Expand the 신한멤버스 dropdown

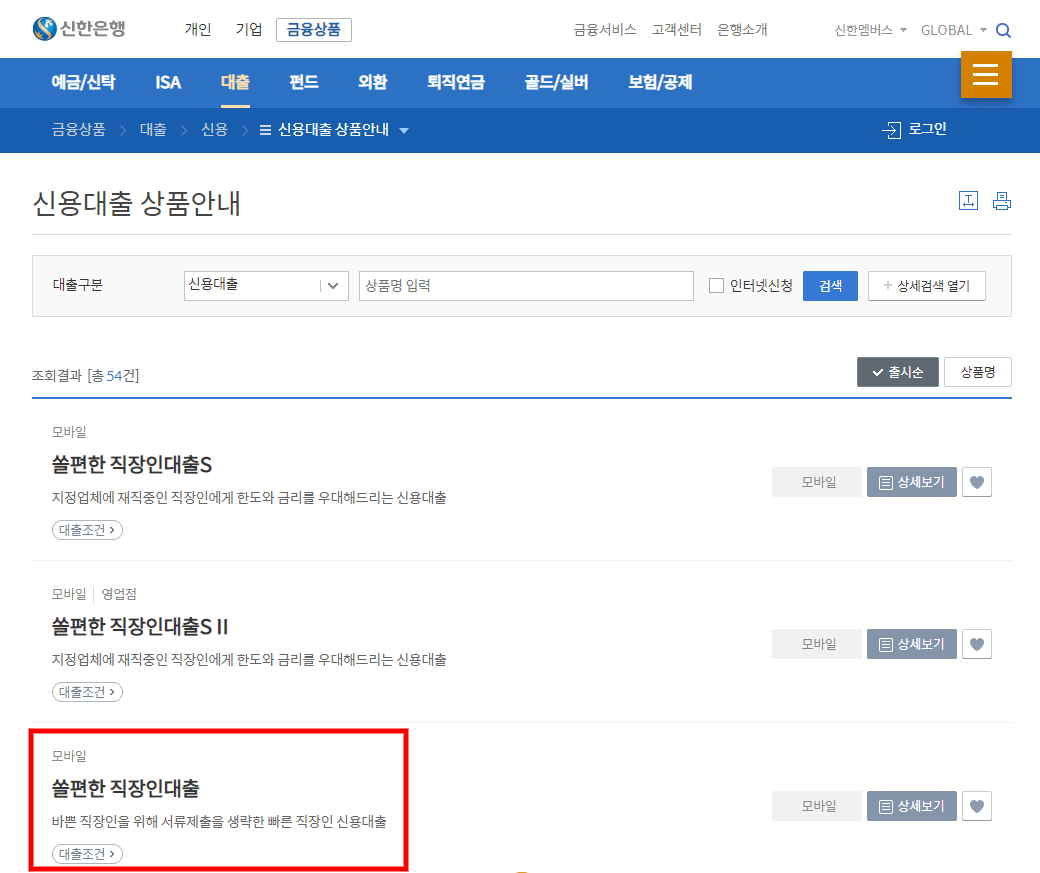coord(870,31)
